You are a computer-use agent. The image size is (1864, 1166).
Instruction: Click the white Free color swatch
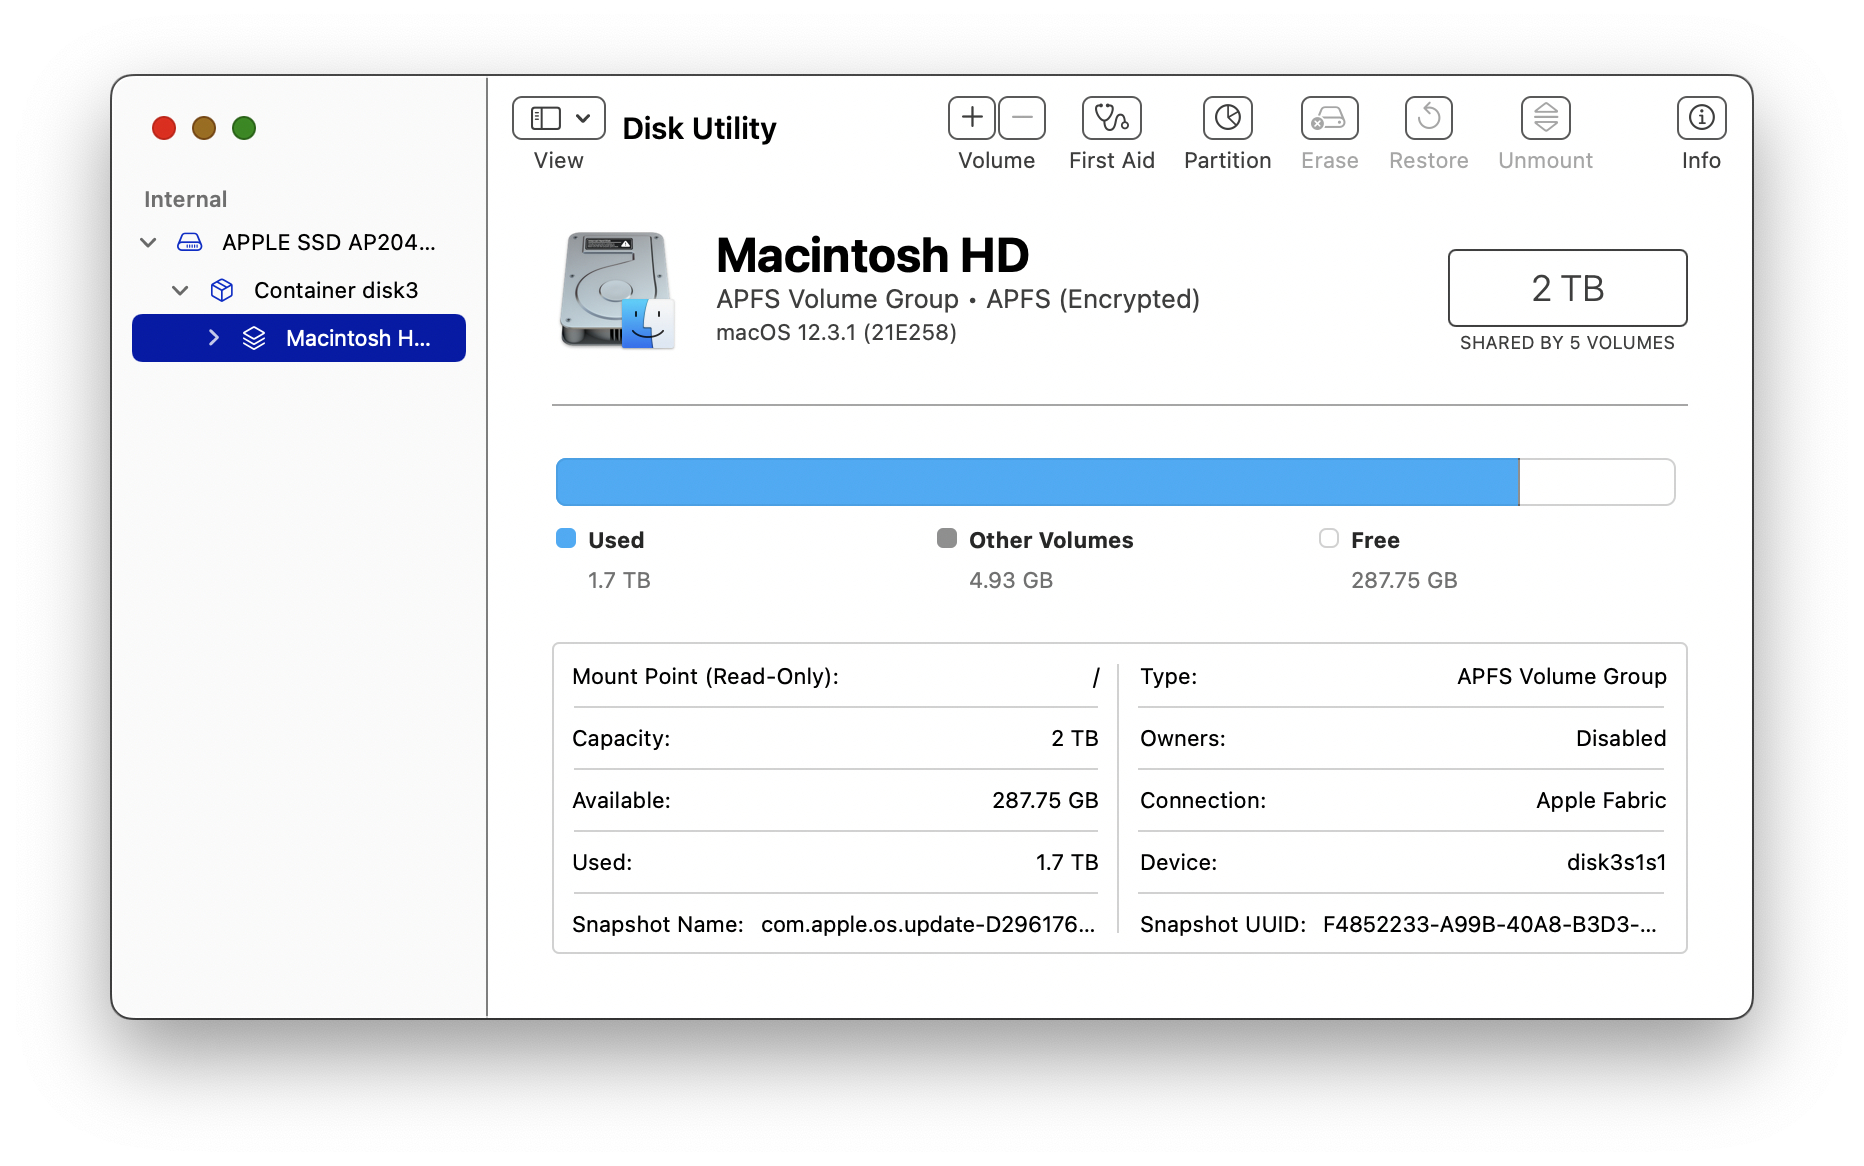point(1329,539)
